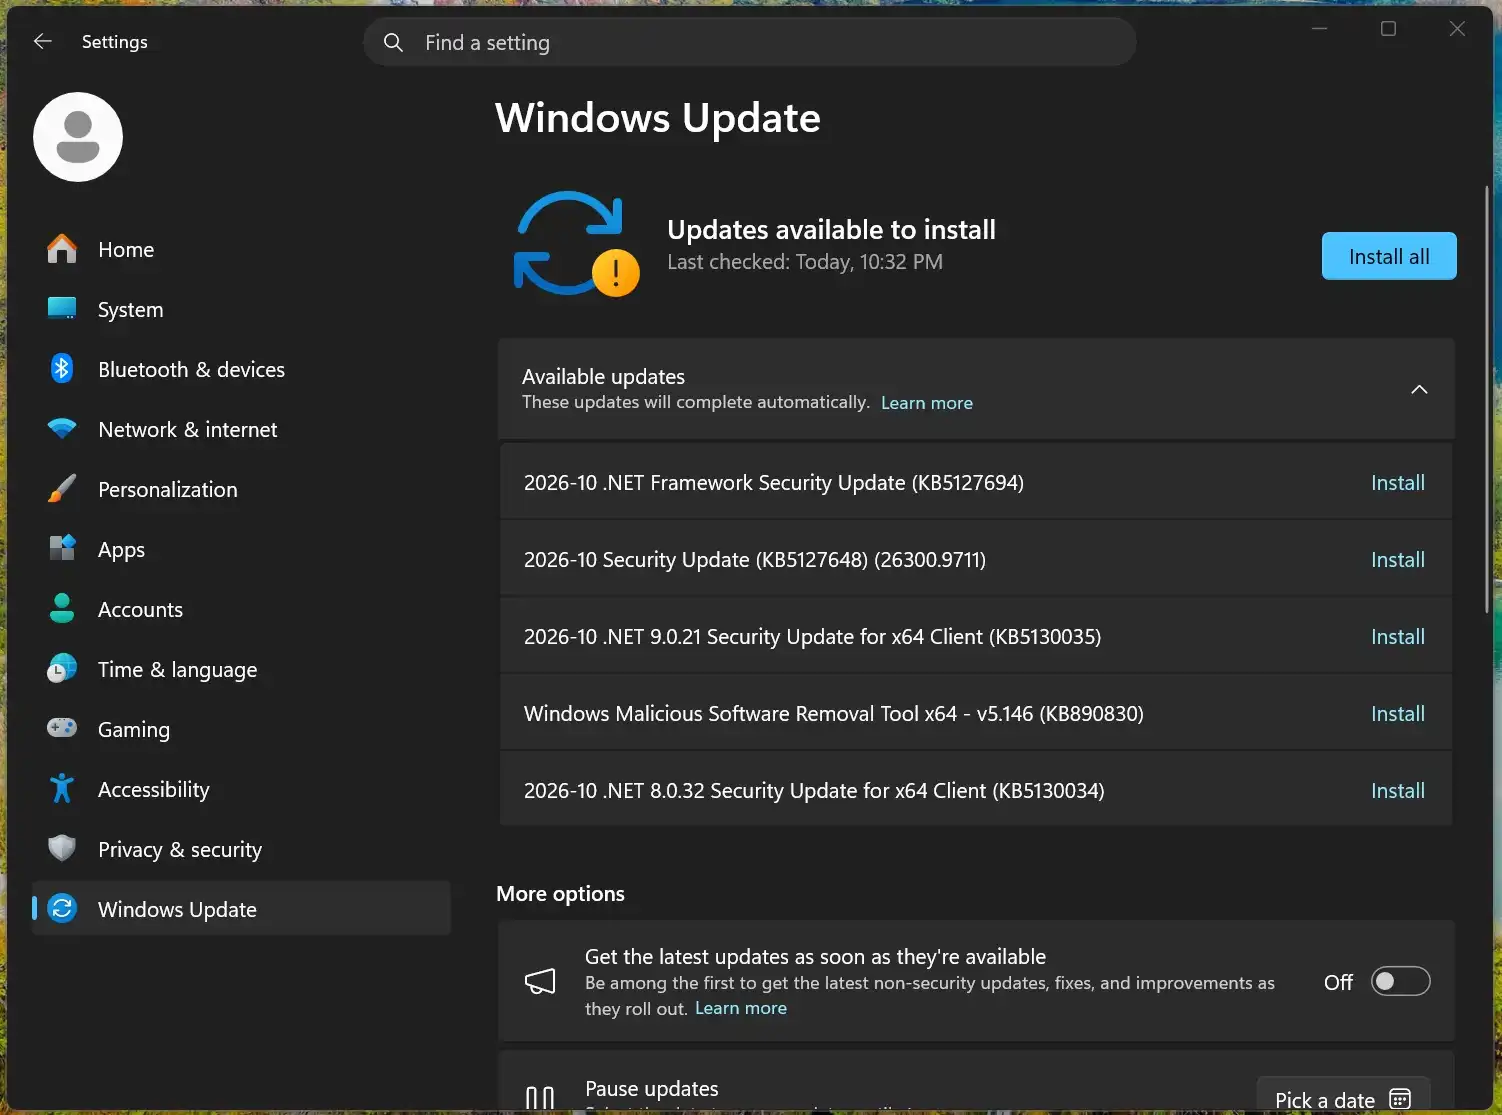Install .NET 9.0.21 Security Update KB5130035
The height and width of the screenshot is (1115, 1502).
1397,637
